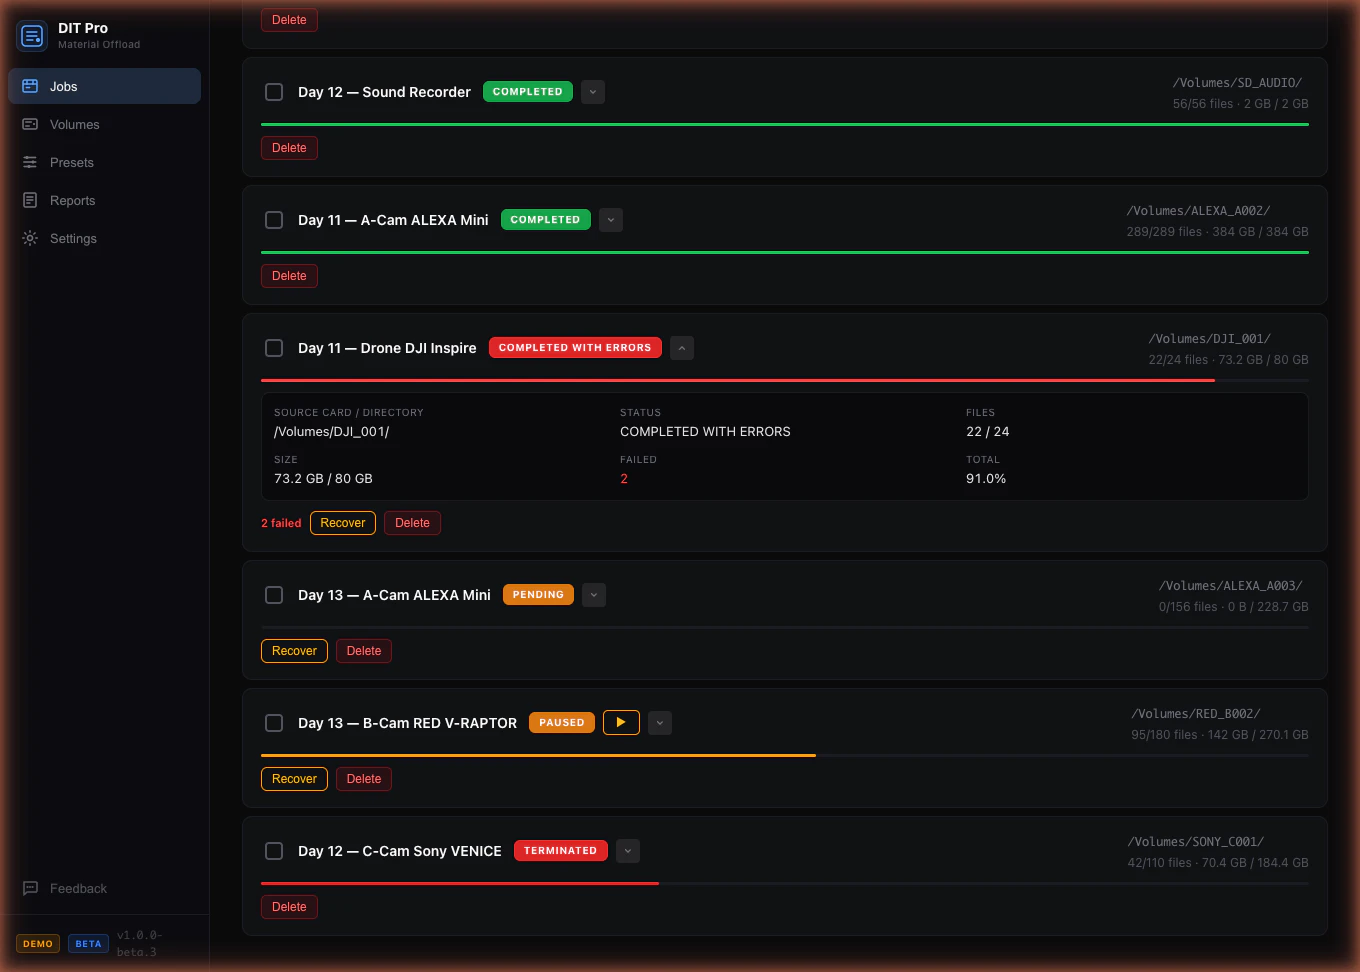The image size is (1360, 972).
Task: Open Settings via its gear icon
Action: [30, 238]
